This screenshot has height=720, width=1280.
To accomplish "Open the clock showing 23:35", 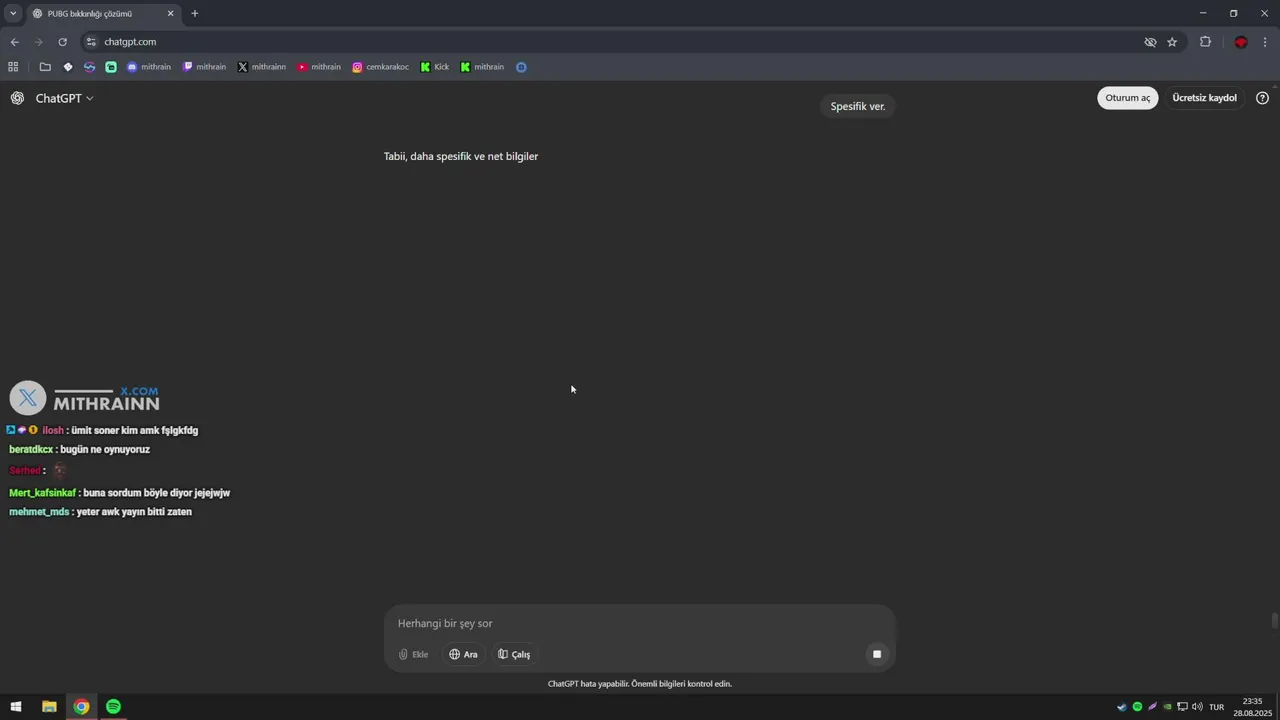I will 1252,707.
